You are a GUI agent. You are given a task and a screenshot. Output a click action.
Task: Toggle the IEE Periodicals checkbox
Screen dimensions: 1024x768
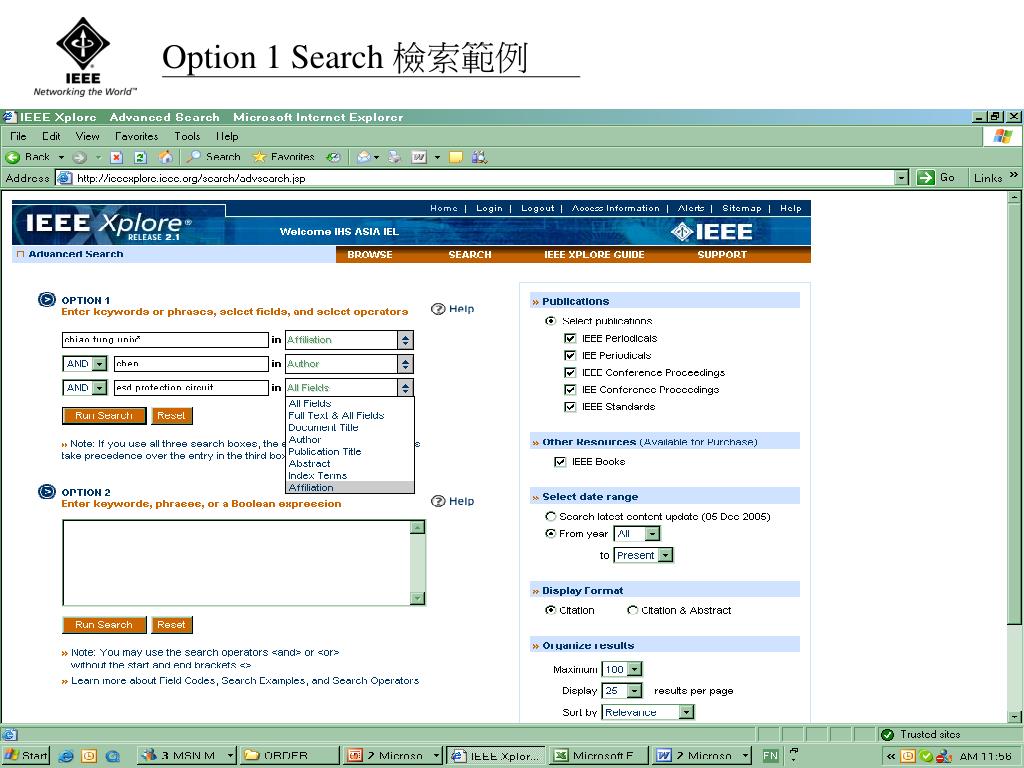(570, 355)
